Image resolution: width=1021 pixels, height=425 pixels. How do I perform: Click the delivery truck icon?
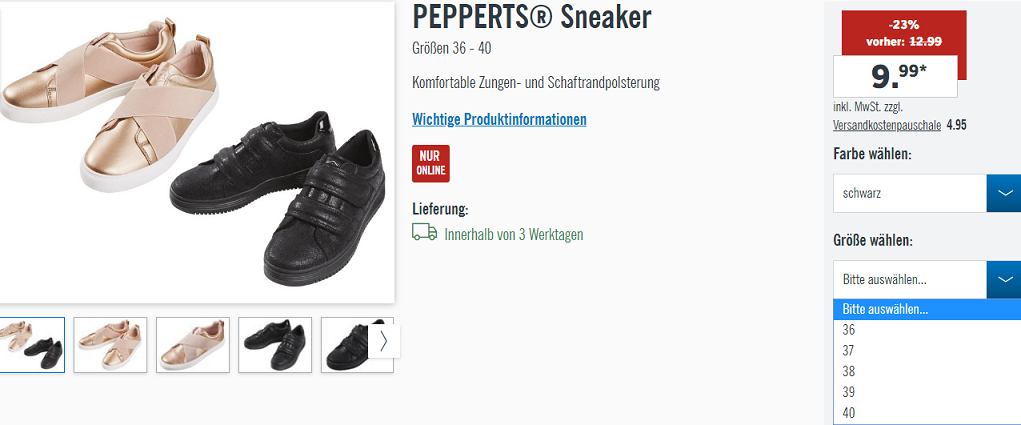coord(425,232)
